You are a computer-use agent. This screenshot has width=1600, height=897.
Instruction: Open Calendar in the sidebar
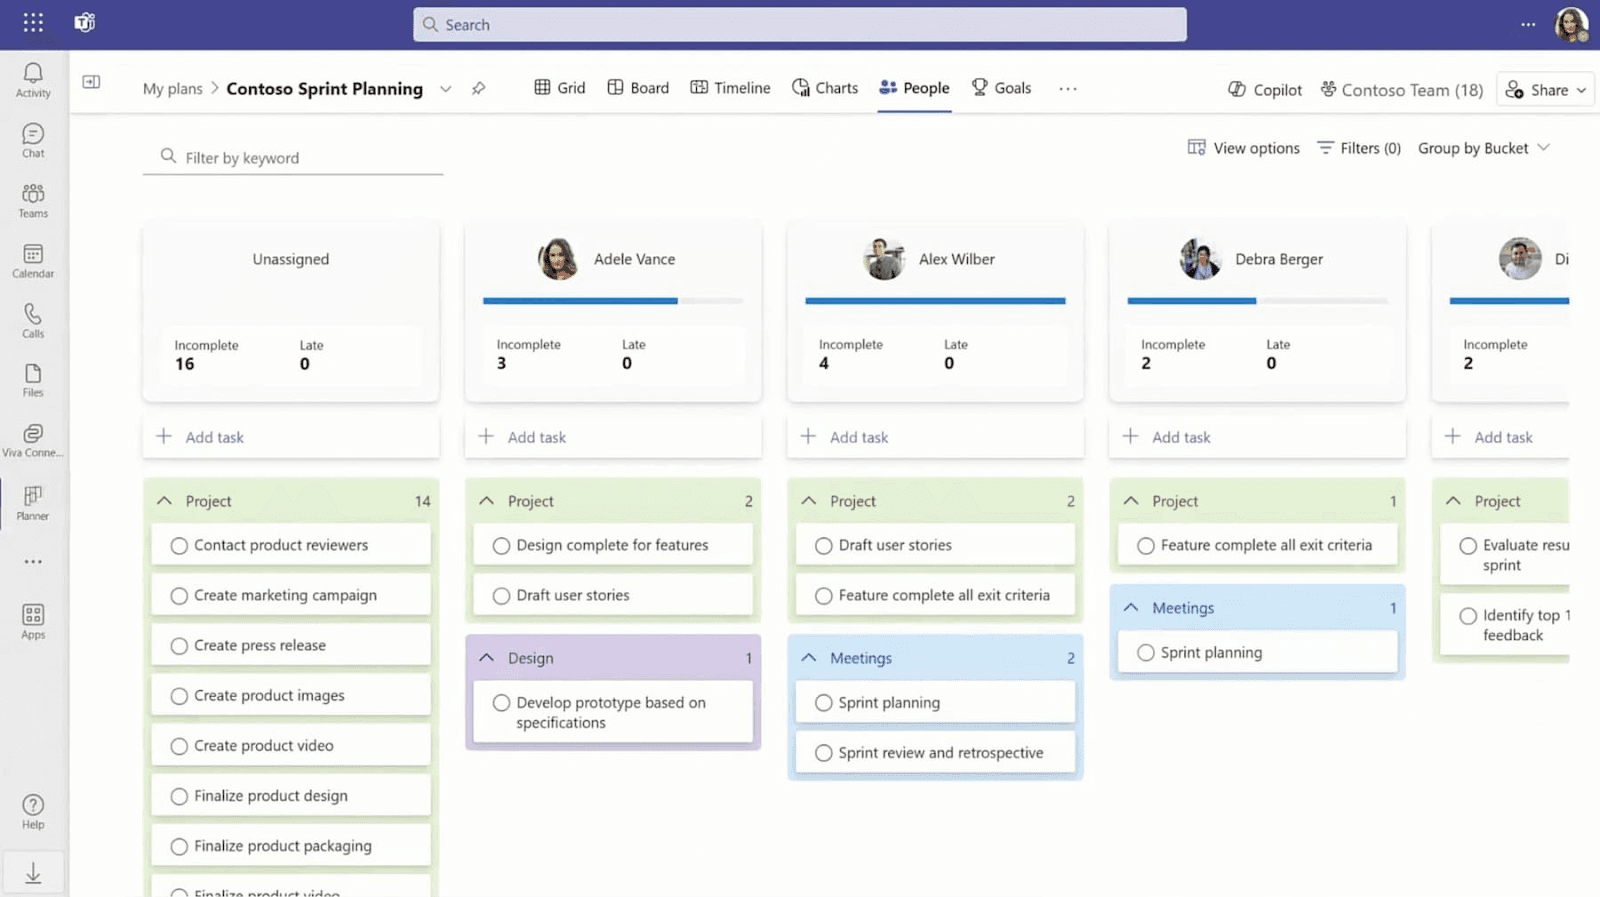tap(33, 261)
